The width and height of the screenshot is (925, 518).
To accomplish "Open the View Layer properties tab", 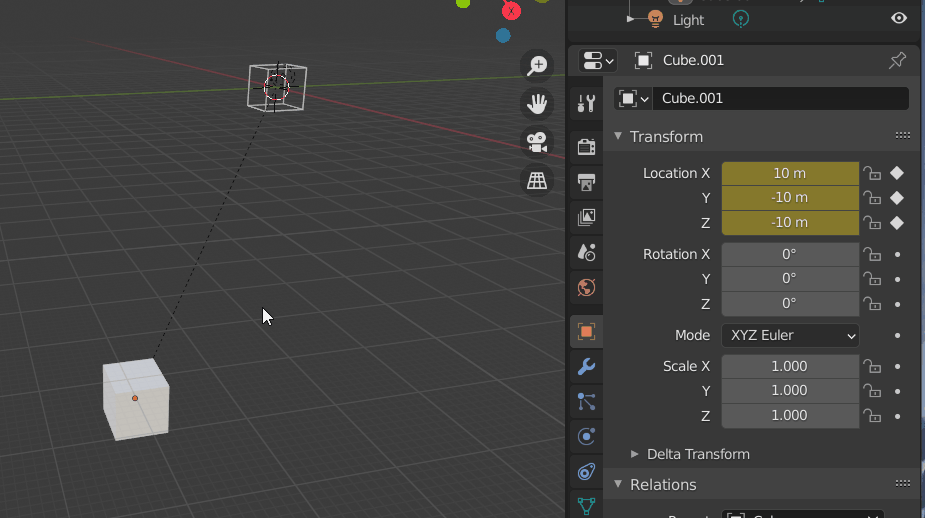I will [x=586, y=217].
